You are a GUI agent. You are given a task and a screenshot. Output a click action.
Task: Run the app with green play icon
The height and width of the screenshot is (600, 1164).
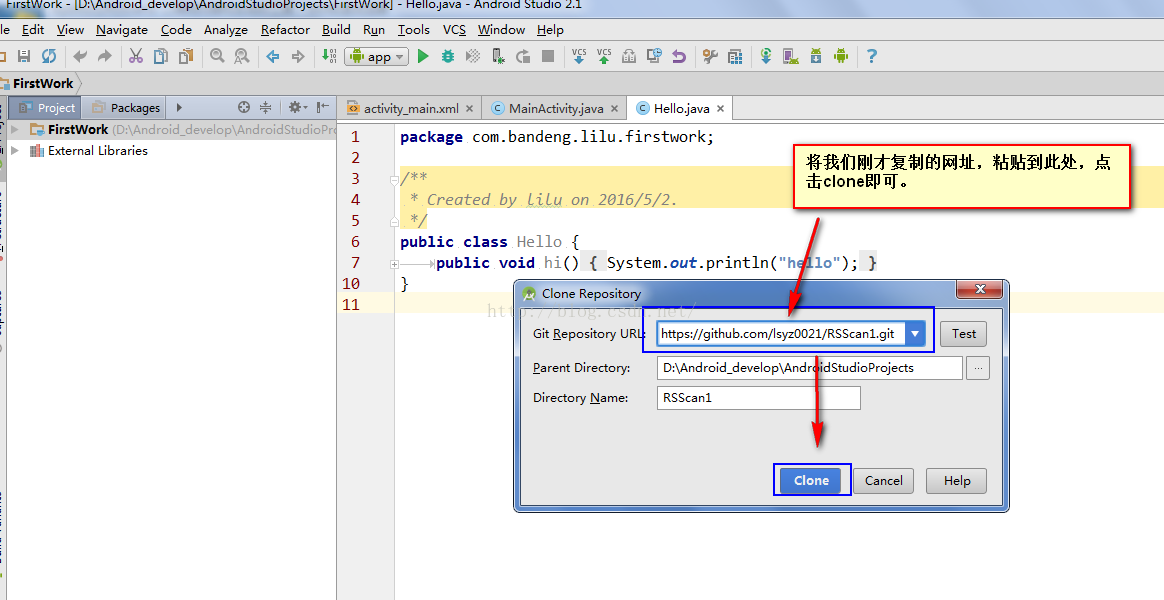tap(423, 56)
